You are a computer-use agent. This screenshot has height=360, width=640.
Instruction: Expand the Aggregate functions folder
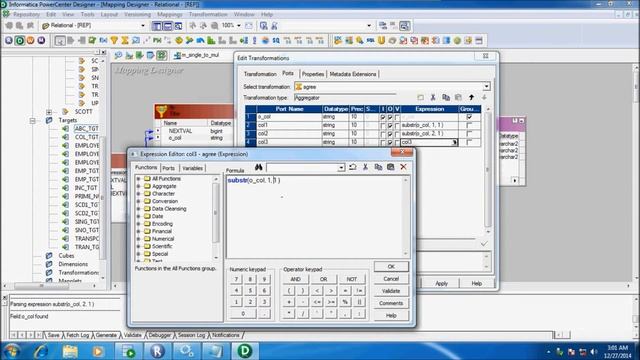point(139,186)
